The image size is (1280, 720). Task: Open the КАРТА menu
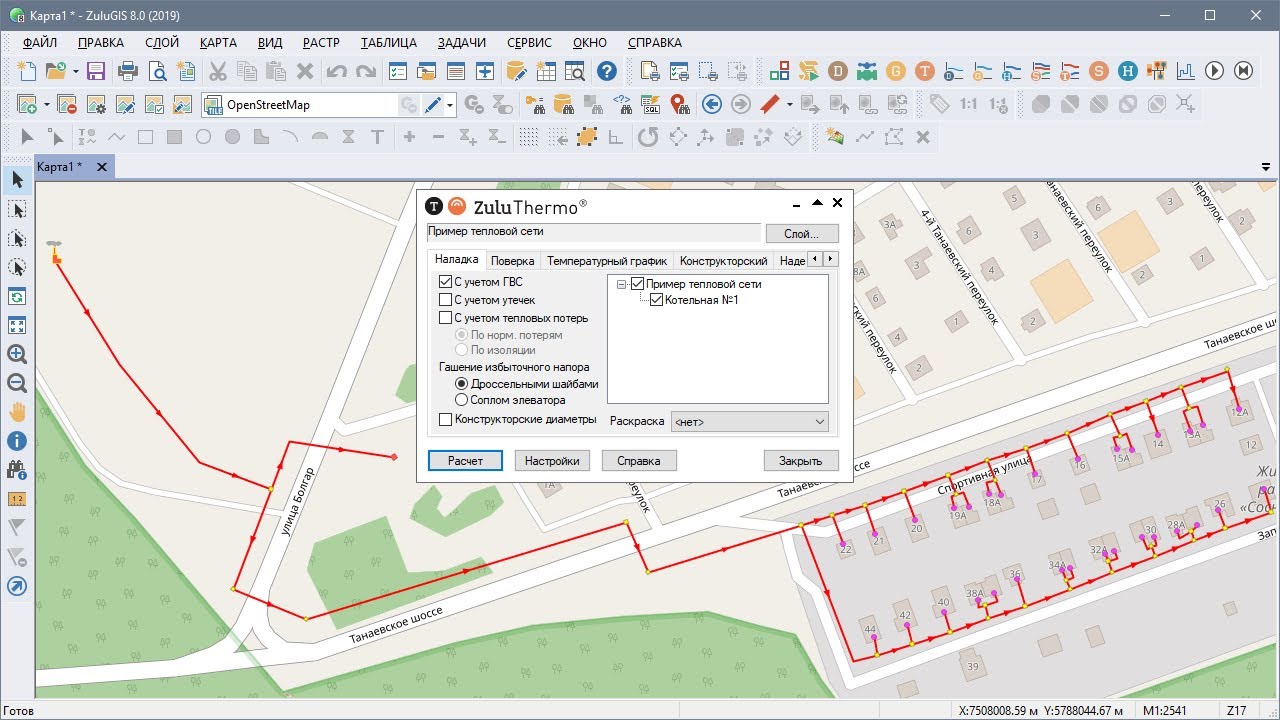coord(218,43)
